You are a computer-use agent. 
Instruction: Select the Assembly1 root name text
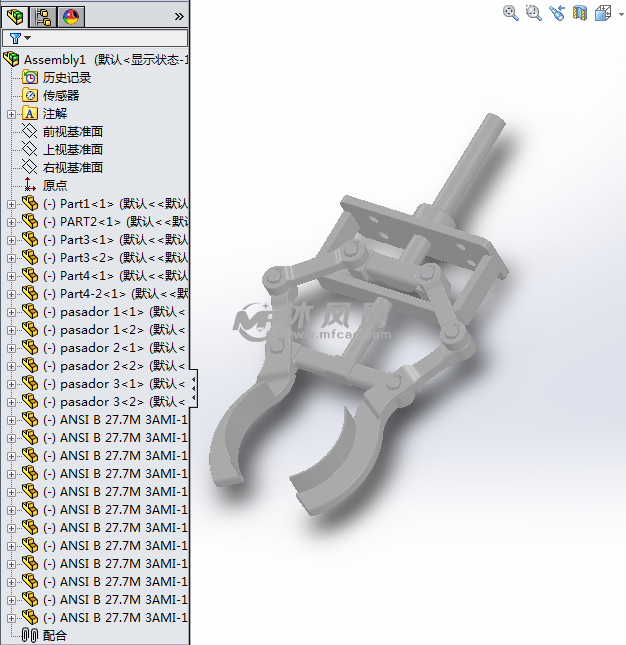click(54, 60)
